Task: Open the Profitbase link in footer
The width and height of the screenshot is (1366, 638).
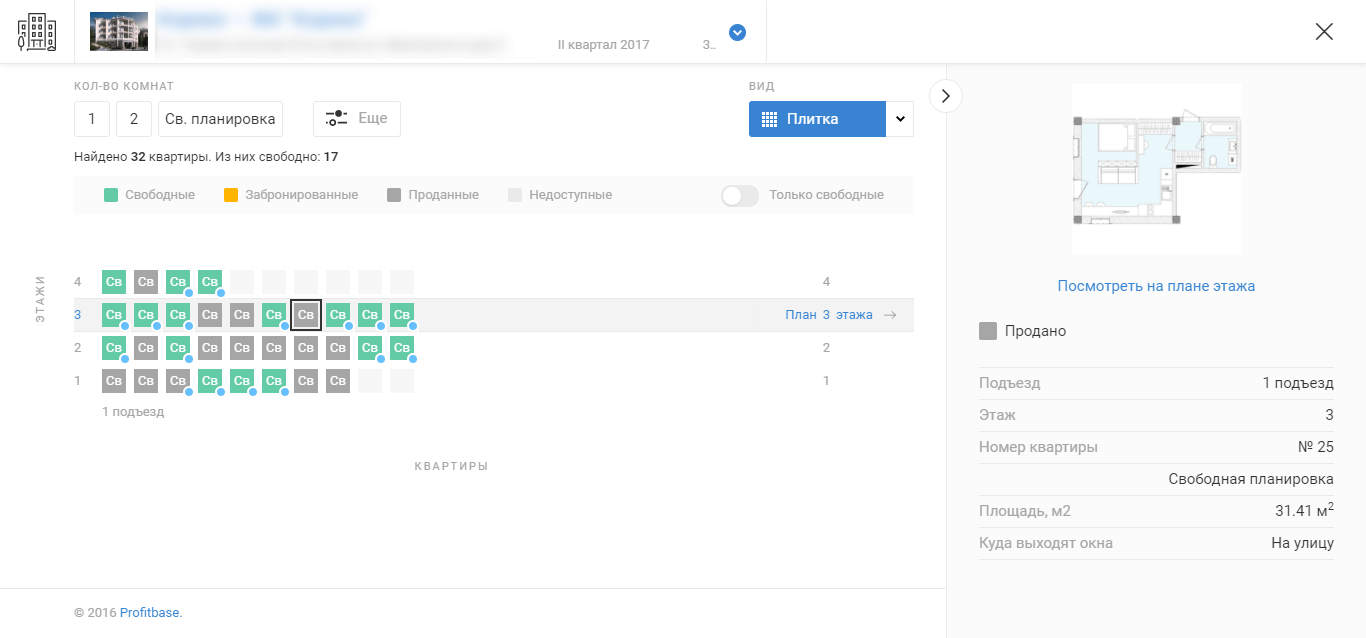Action: pos(151,613)
